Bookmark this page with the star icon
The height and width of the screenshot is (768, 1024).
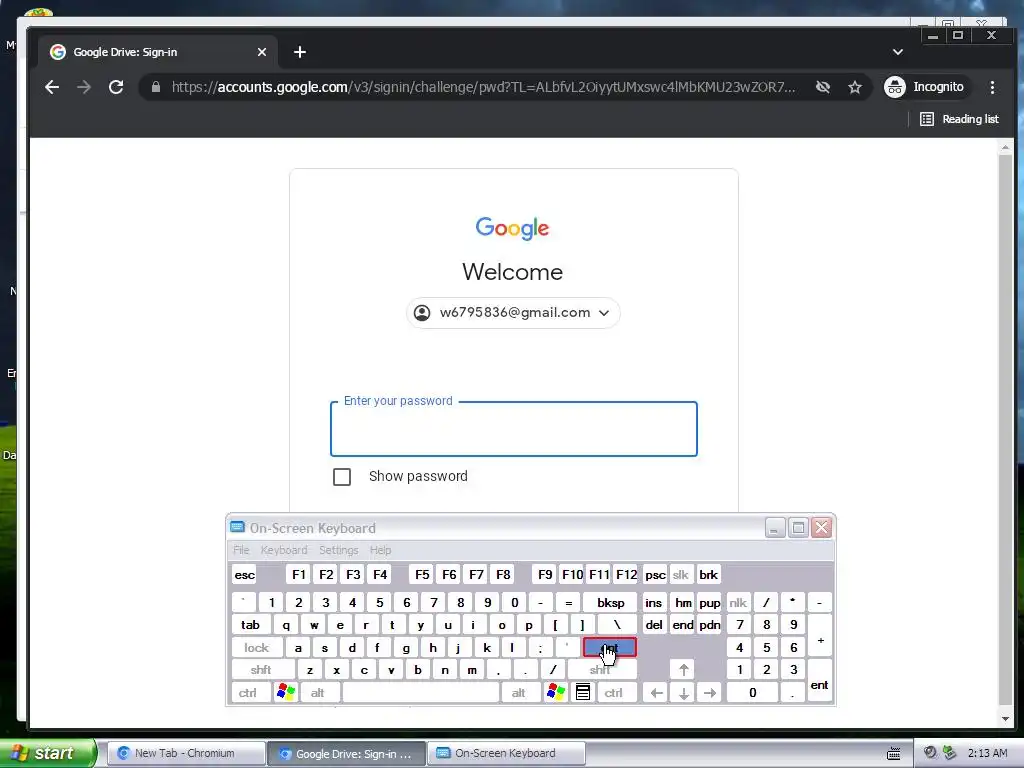[855, 87]
